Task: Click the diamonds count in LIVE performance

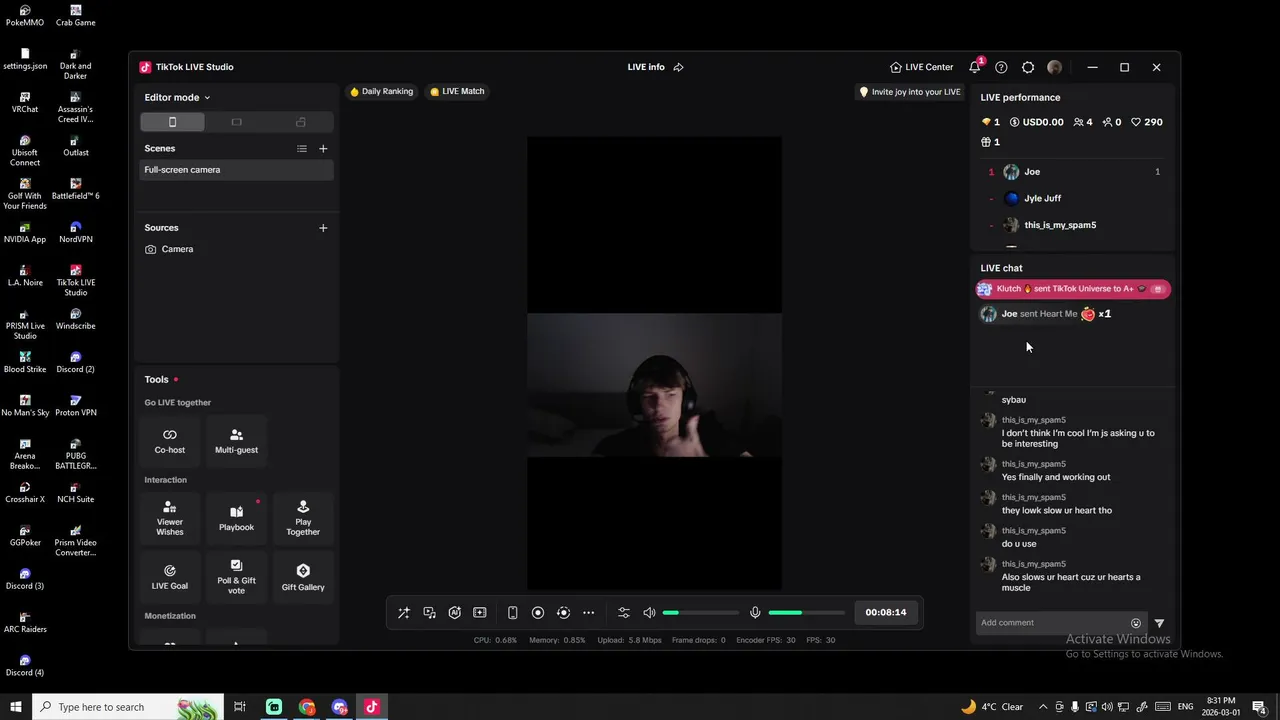Action: tap(990, 122)
